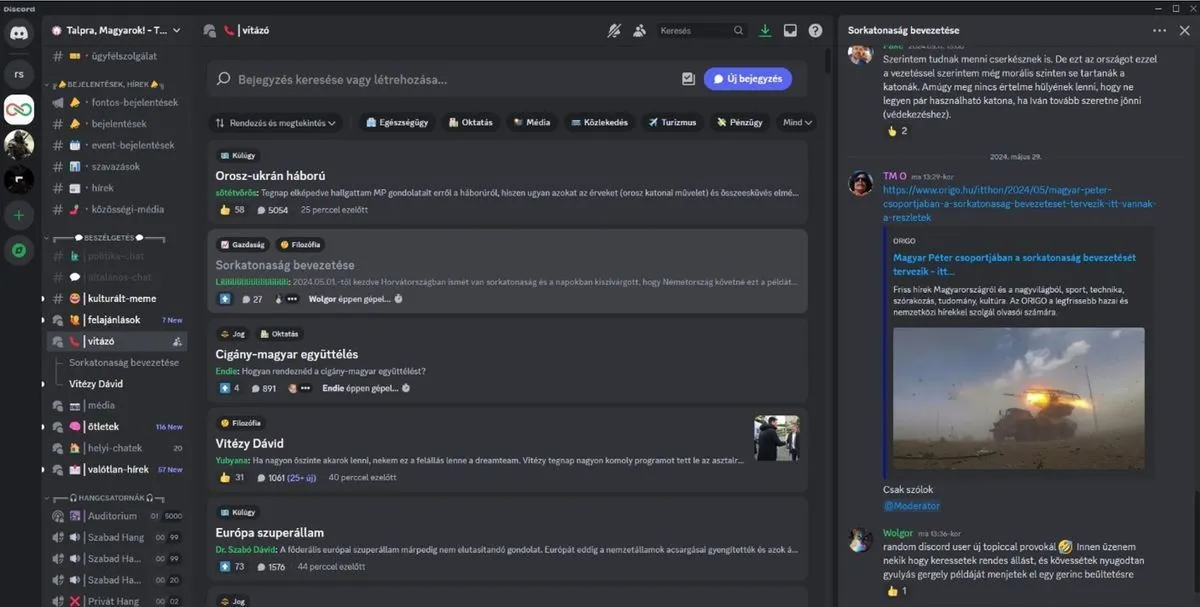Click the Új bejegyzés button
Viewport: 1200px width, 607px height.
coord(748,79)
